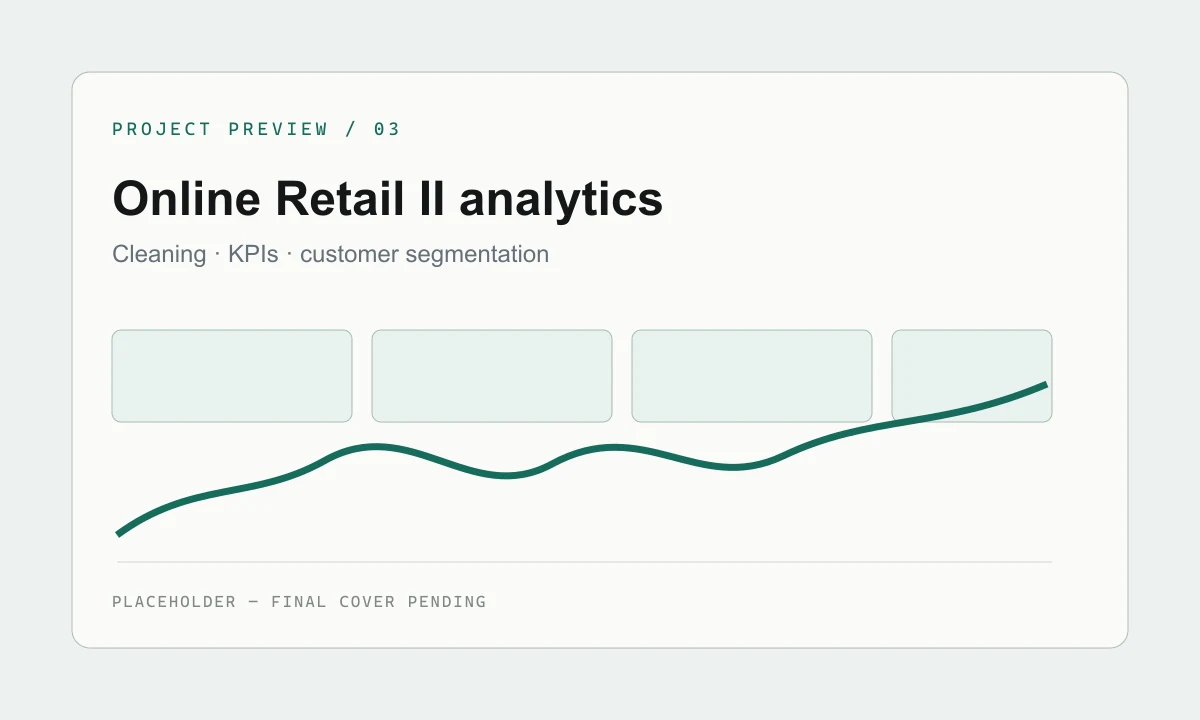Click the first dip of the trend line
The image size is (1200, 720).
(506, 475)
